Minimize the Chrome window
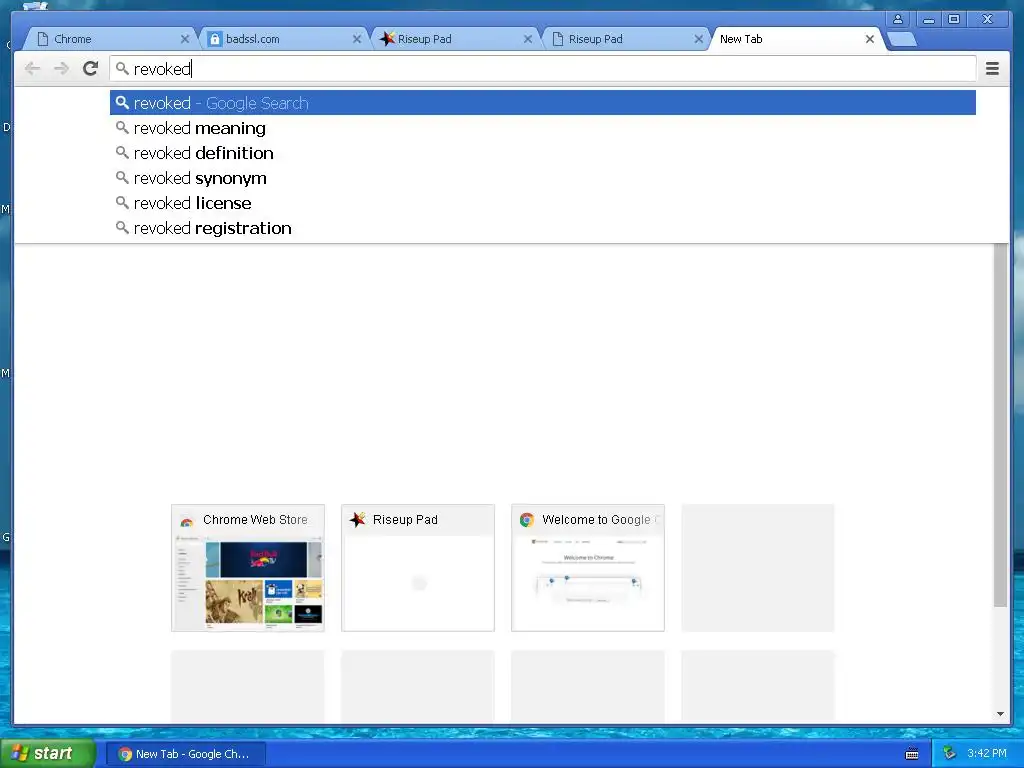The image size is (1024, 768). [928, 19]
